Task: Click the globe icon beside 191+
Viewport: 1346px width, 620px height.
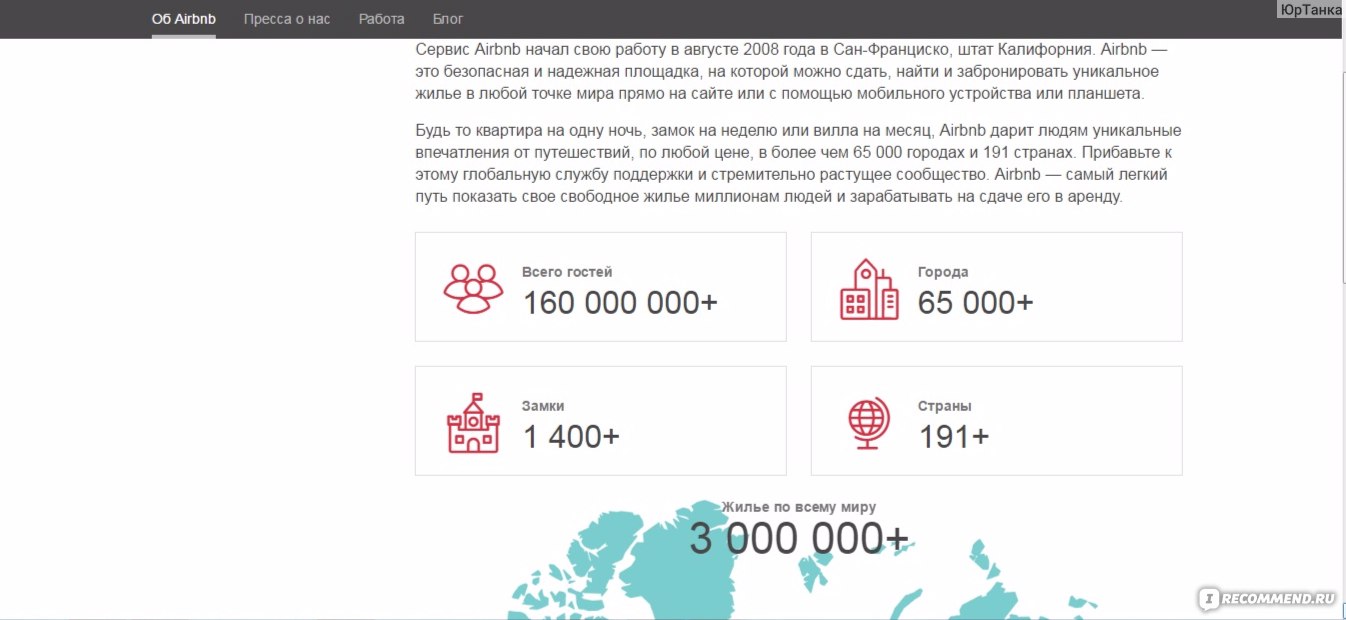Action: tap(868, 423)
